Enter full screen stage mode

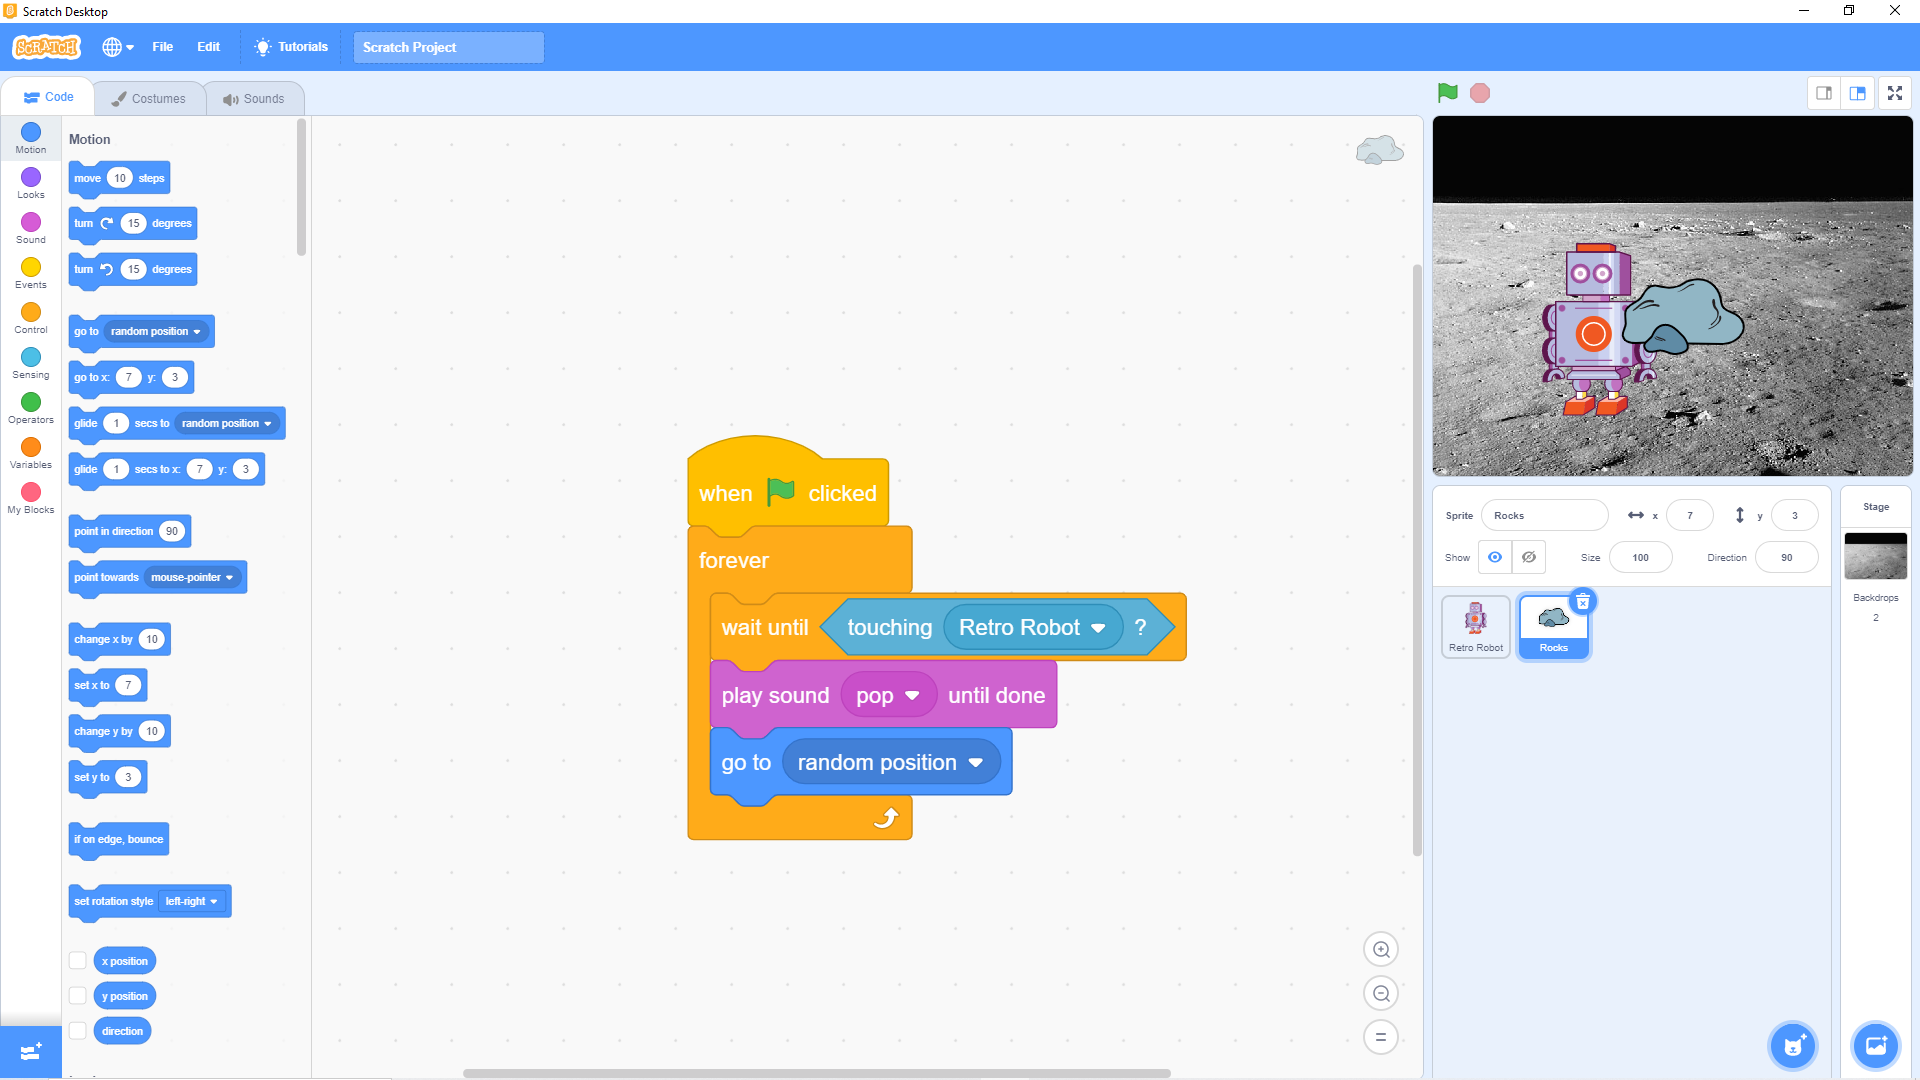pos(1895,93)
